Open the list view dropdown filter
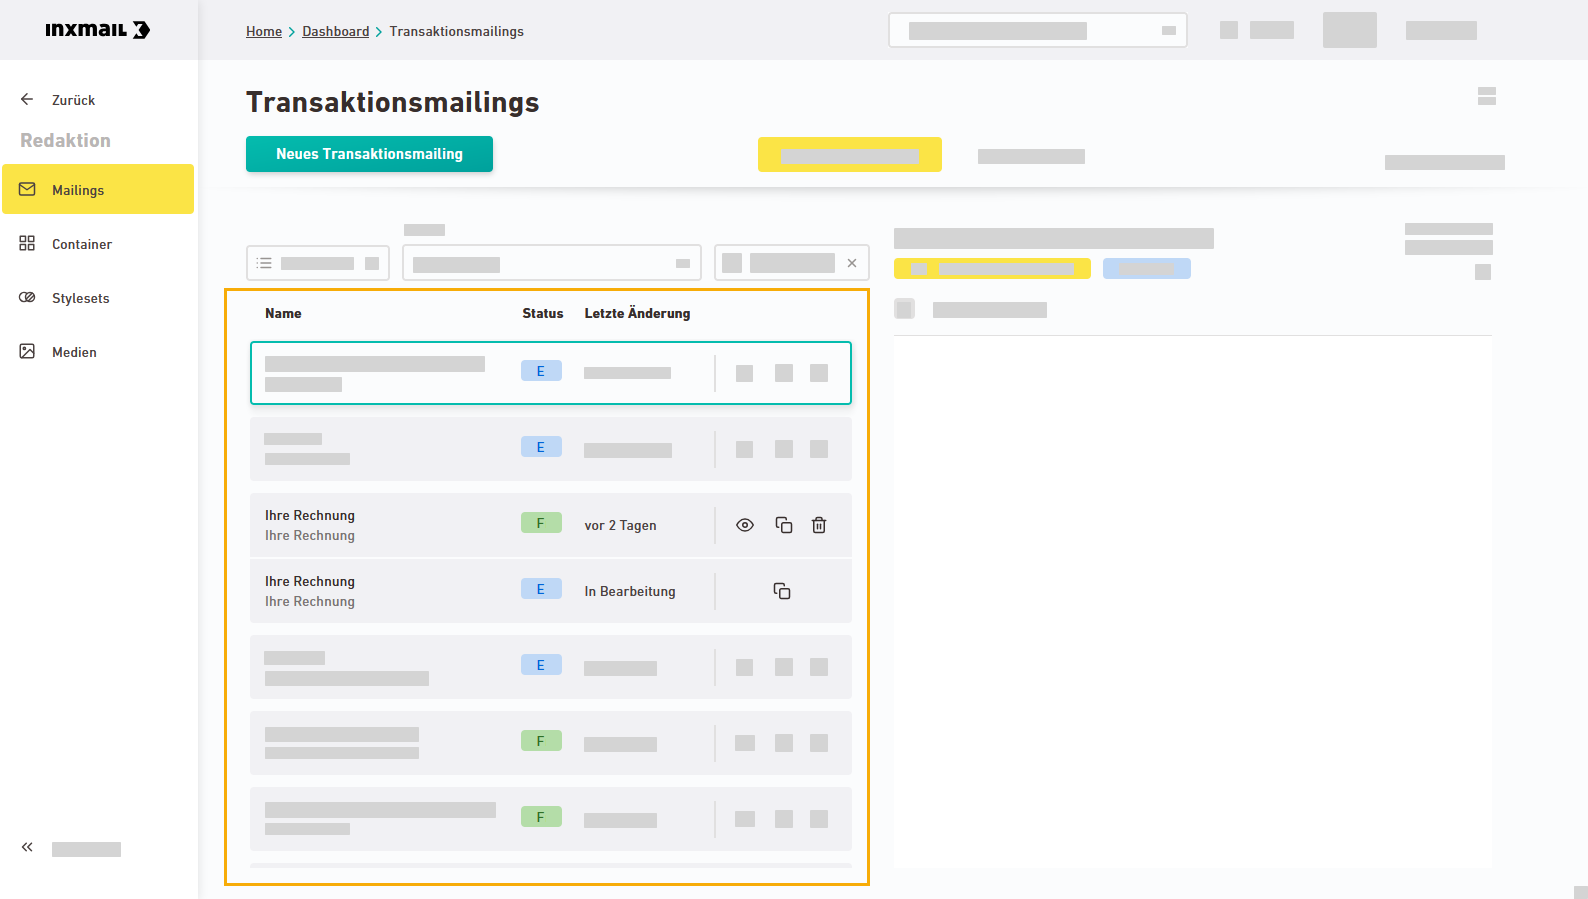This screenshot has width=1588, height=899. [318, 263]
